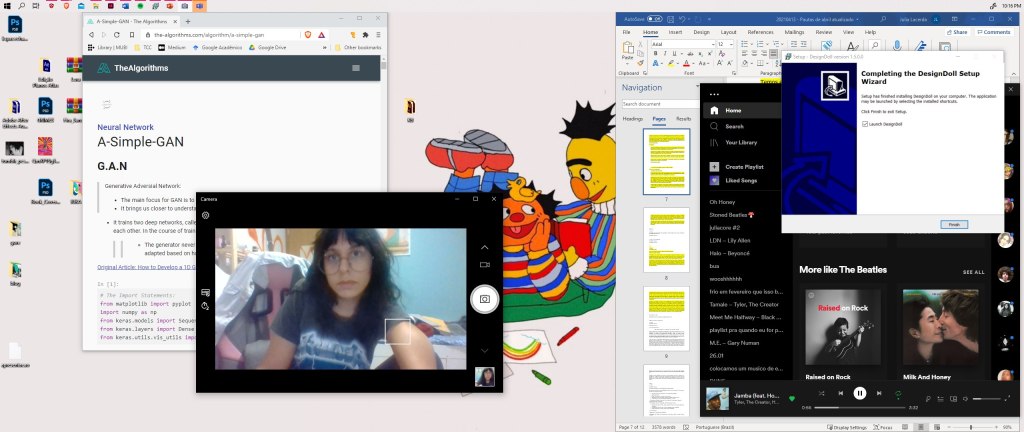Switch to video mode in Camera

[x=485, y=265]
